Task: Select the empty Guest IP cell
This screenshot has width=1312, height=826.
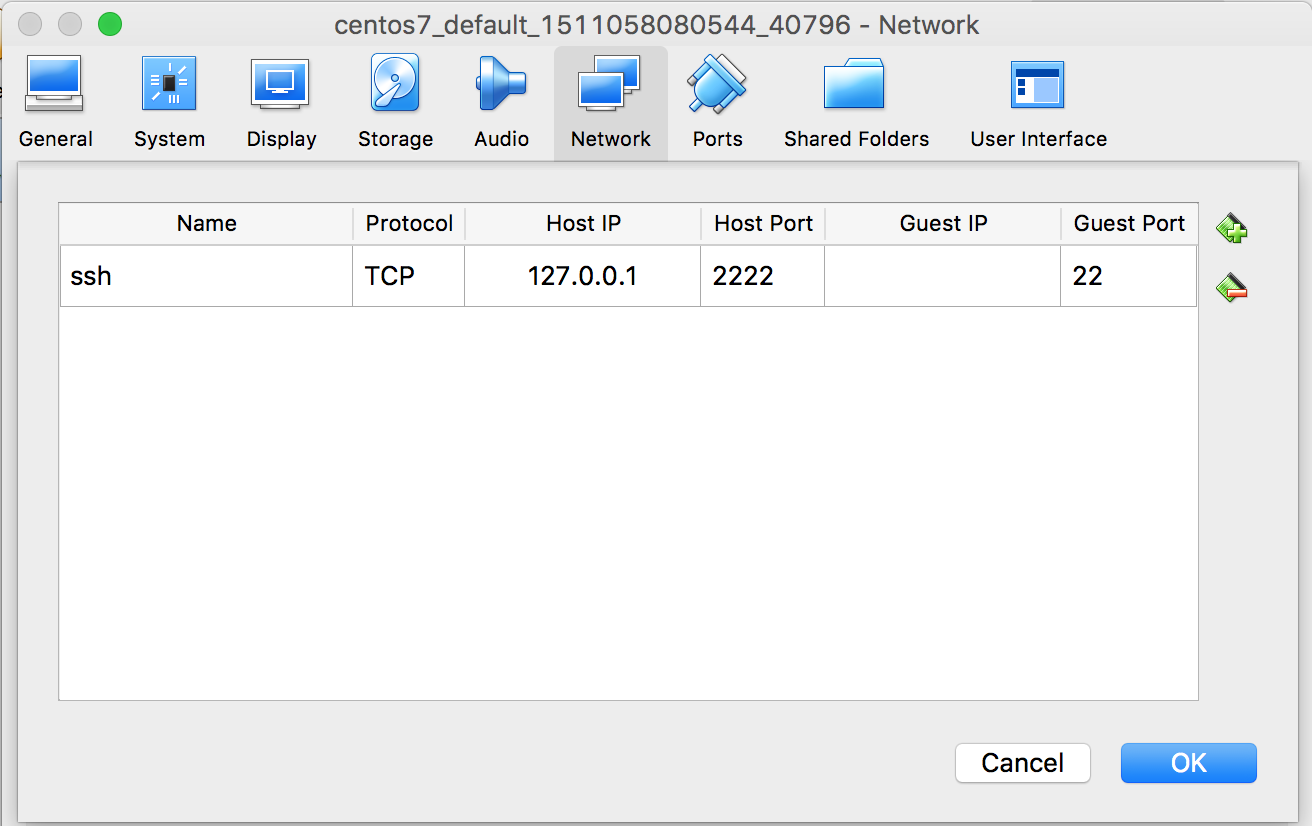Action: (942, 276)
